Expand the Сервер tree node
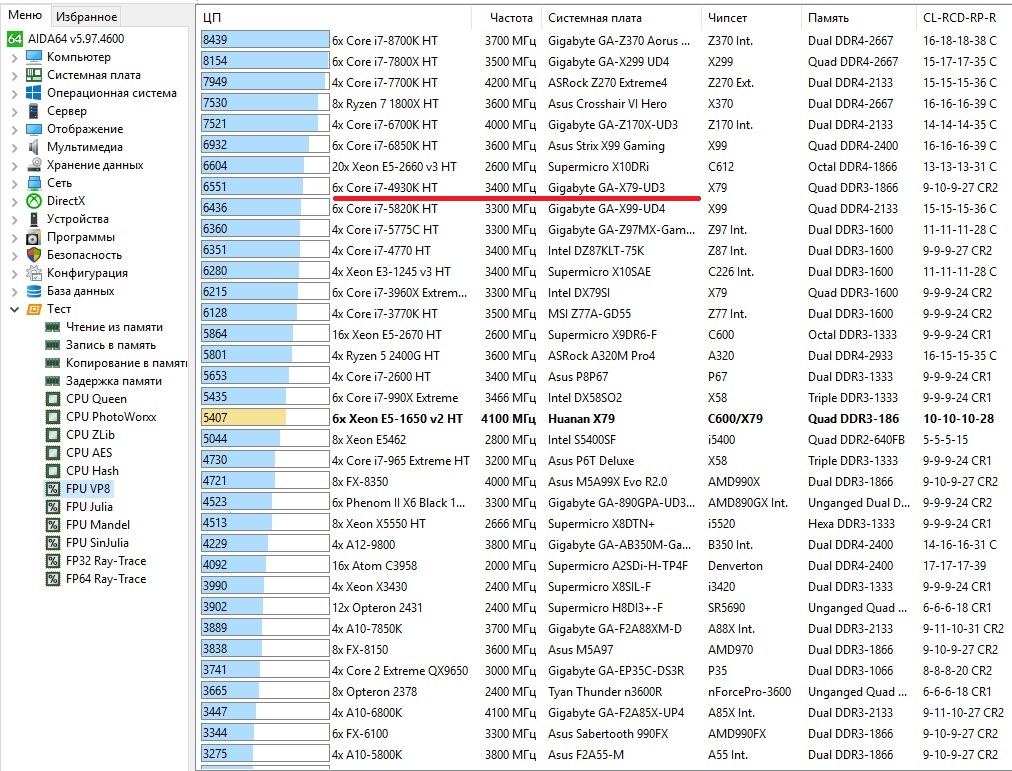 pos(15,112)
